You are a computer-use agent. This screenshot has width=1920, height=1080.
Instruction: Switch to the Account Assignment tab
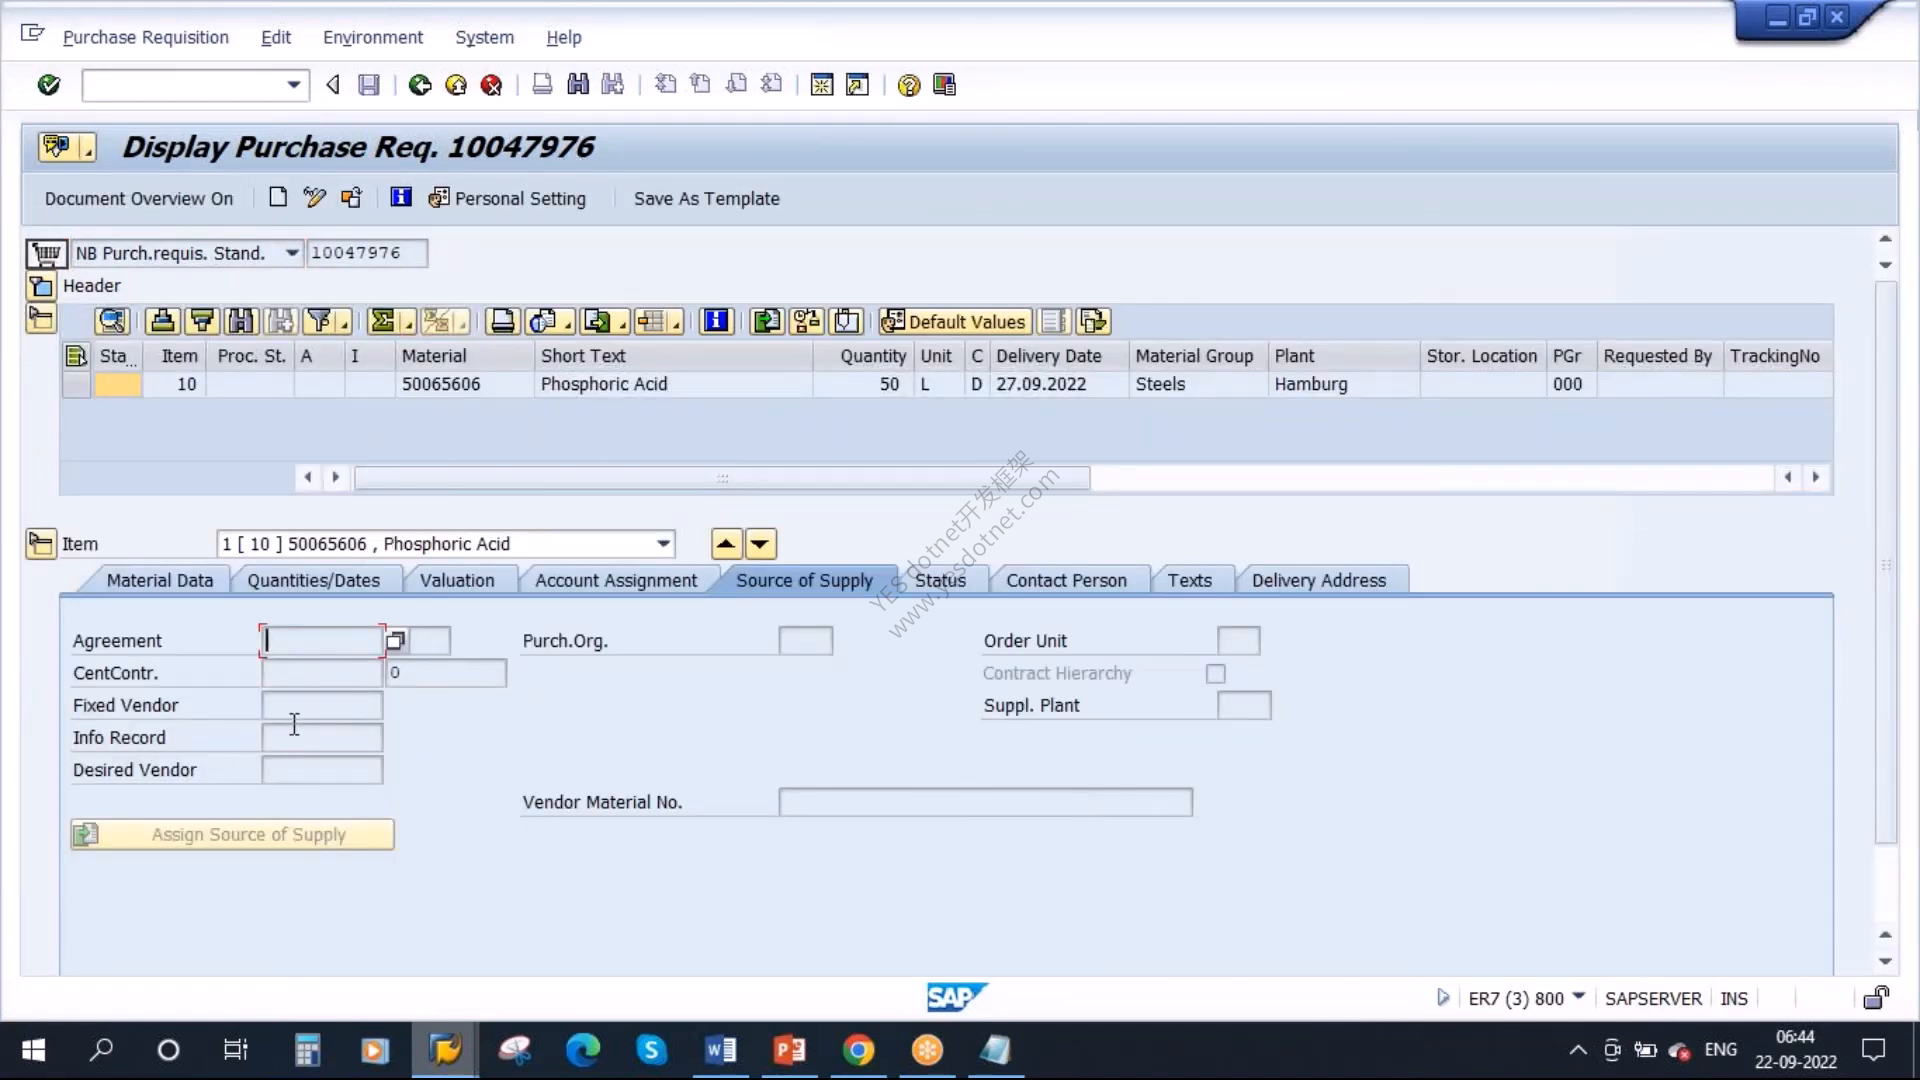click(616, 580)
